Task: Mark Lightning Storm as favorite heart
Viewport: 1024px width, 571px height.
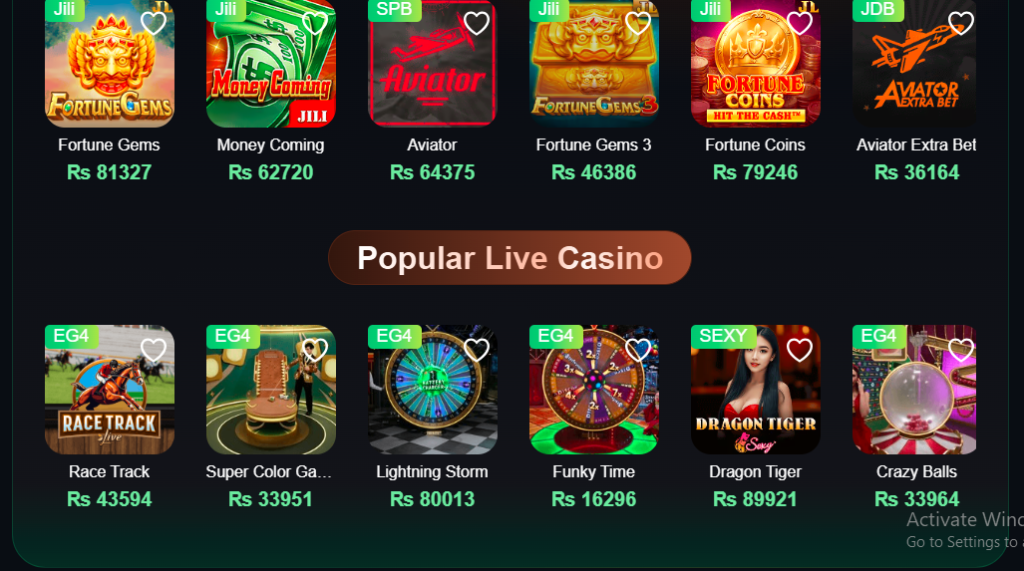Action: [477, 350]
